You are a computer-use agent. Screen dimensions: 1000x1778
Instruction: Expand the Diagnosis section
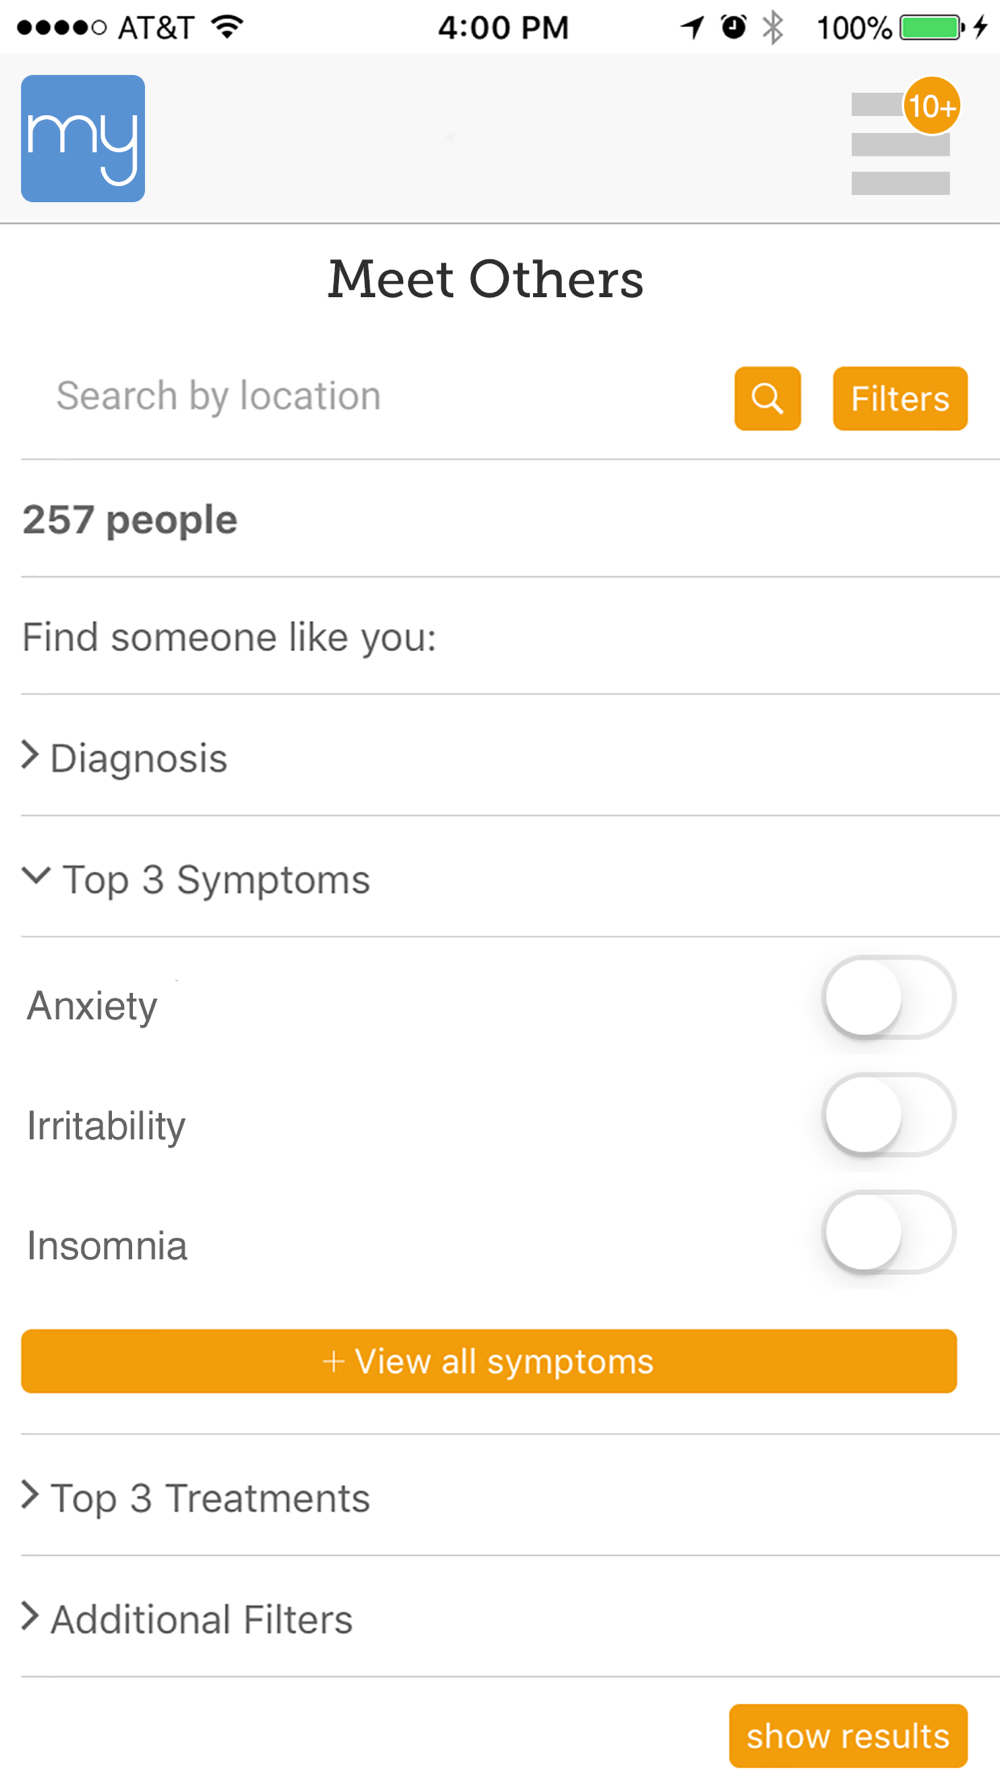pos(510,757)
